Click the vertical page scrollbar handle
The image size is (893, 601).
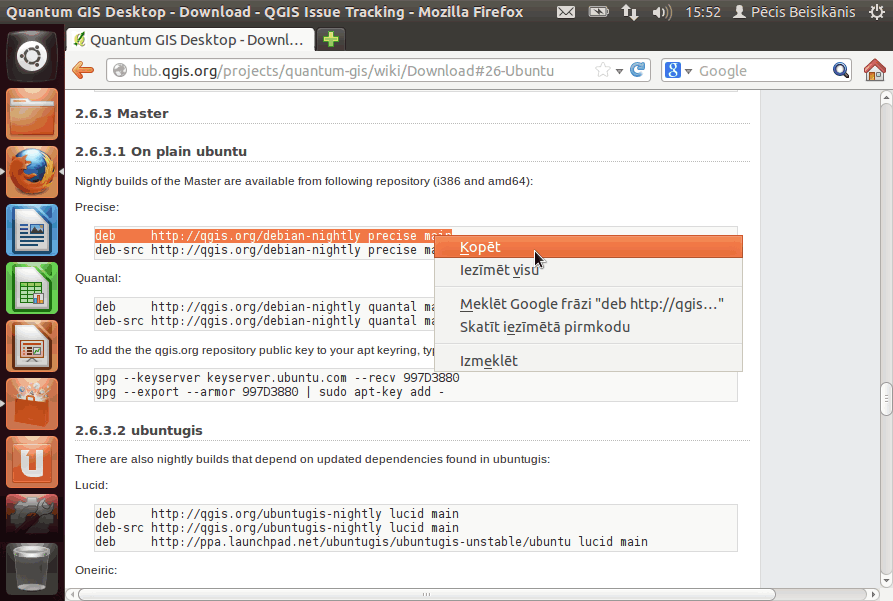click(886, 400)
